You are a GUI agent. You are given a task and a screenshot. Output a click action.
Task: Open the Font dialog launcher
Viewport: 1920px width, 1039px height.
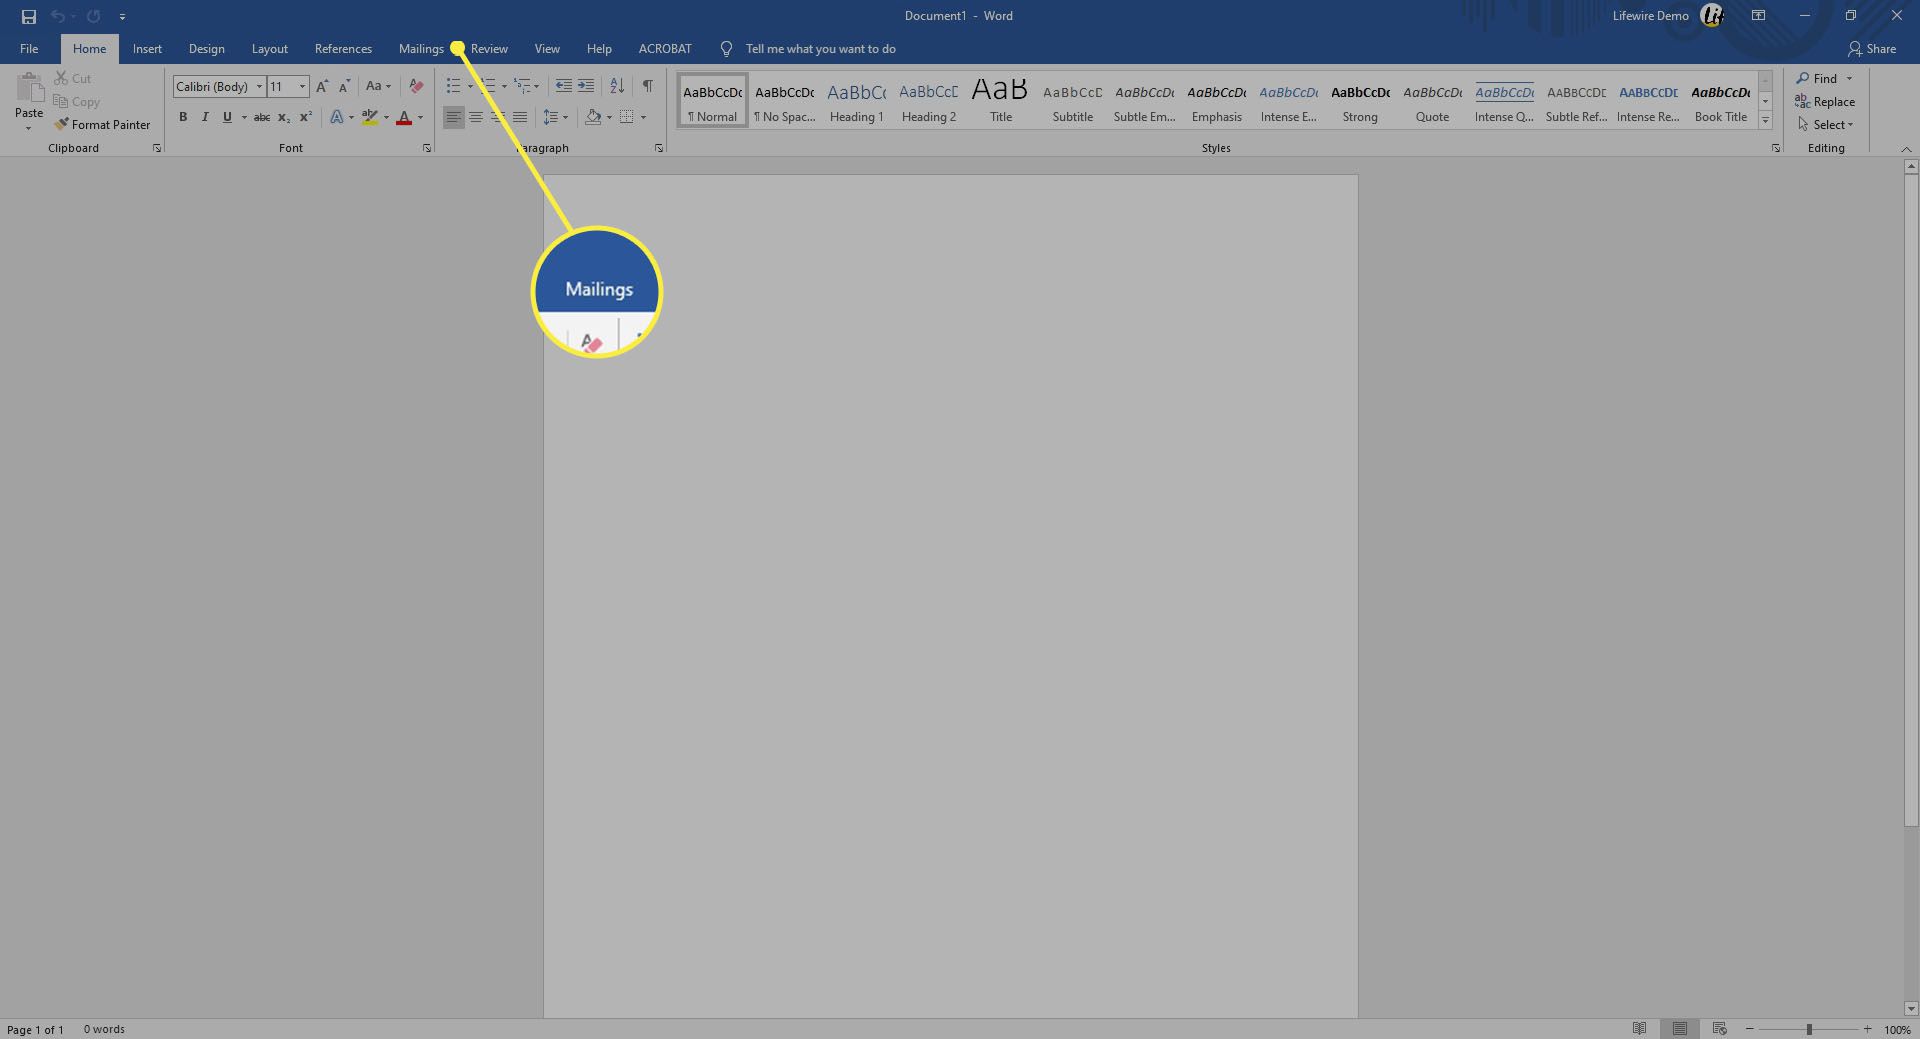tap(427, 148)
